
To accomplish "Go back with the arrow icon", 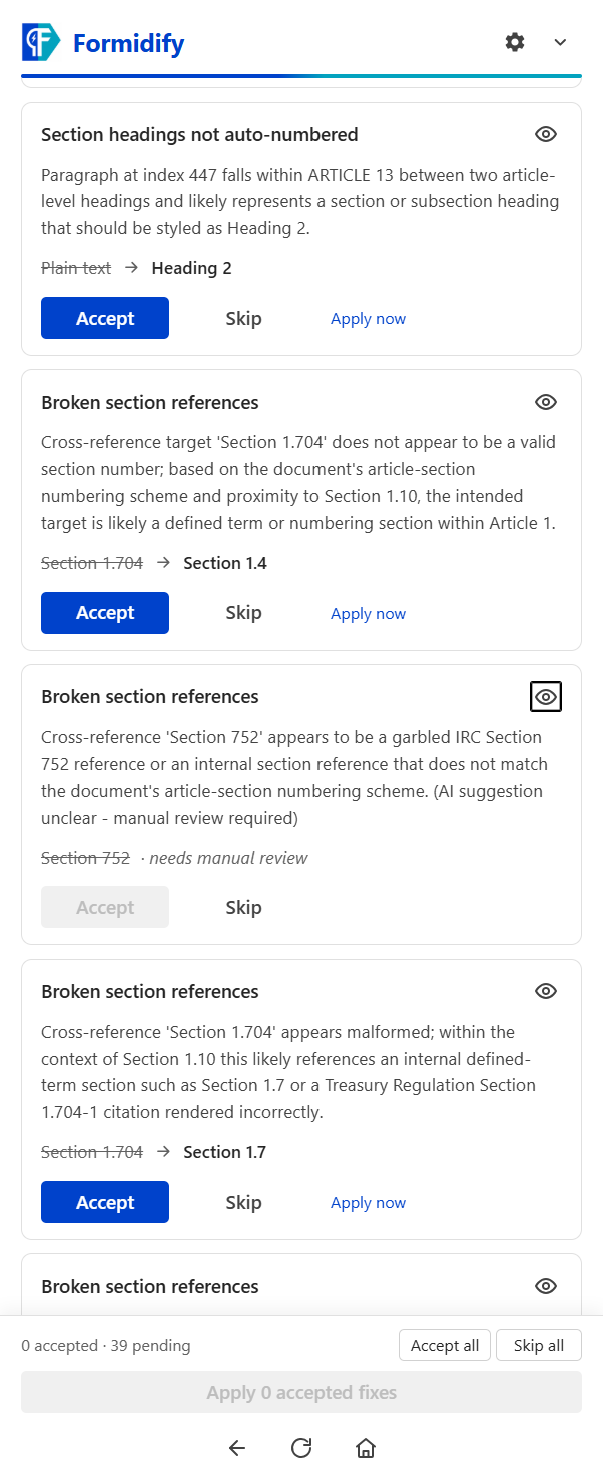I will tap(236, 1447).
